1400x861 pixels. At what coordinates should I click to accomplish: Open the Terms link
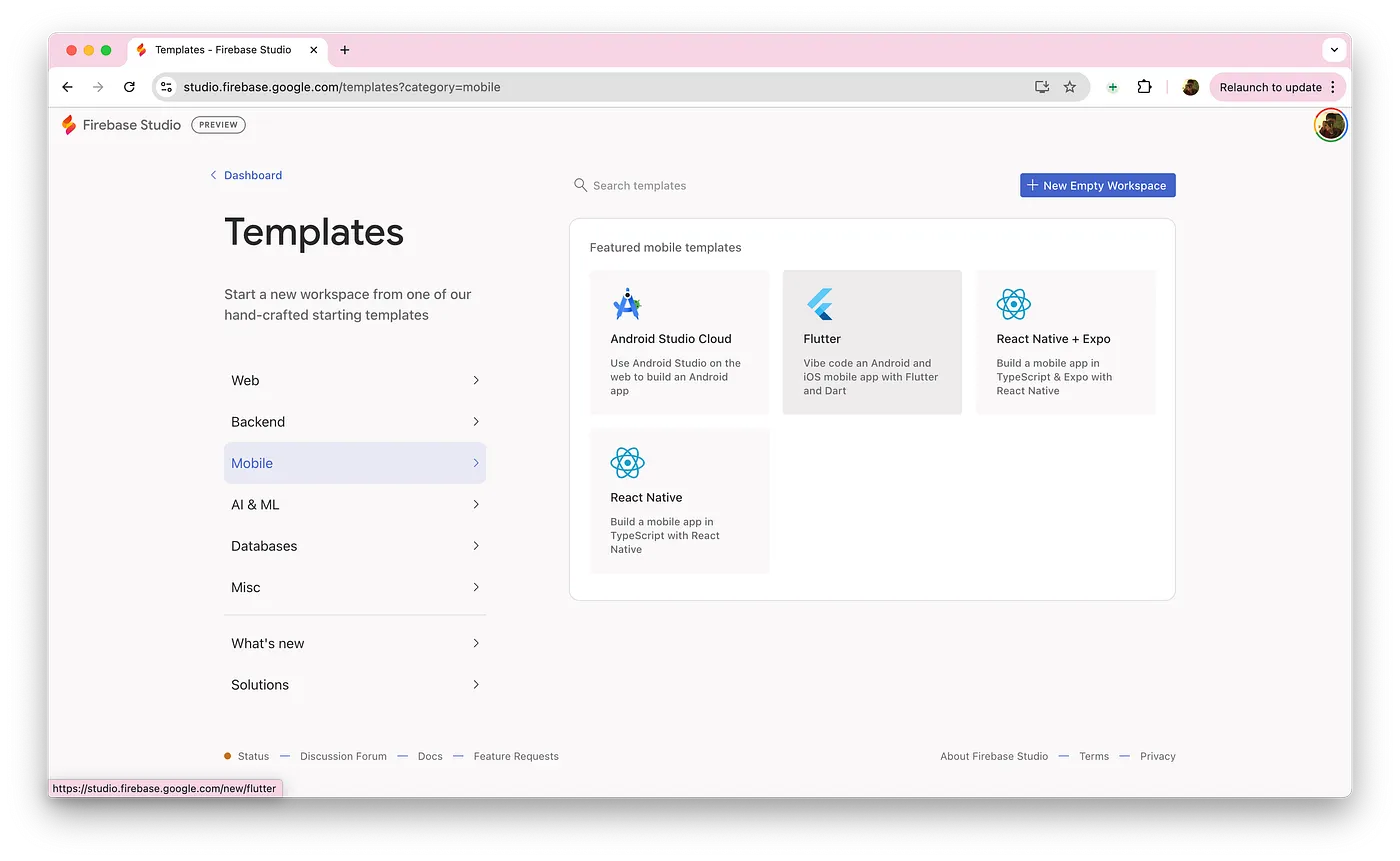pos(1094,756)
